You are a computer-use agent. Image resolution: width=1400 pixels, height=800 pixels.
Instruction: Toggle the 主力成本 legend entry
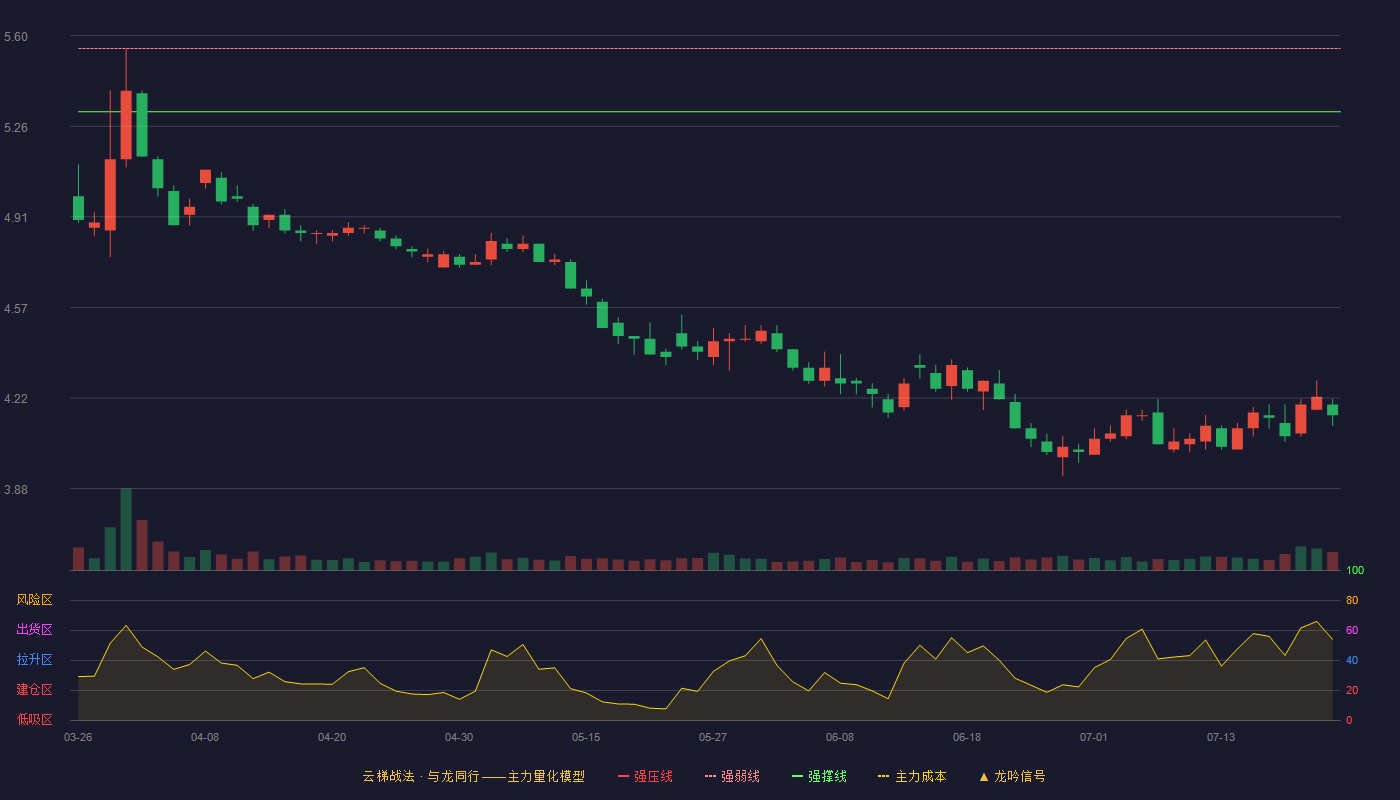tap(912, 776)
